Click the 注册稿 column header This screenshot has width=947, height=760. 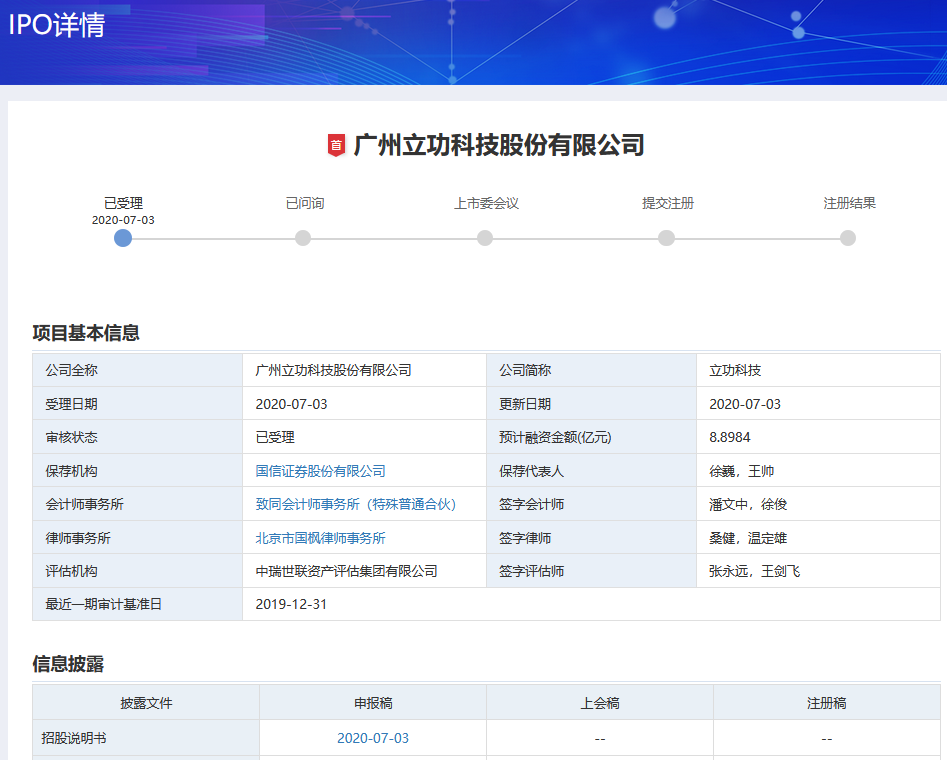click(x=827, y=703)
